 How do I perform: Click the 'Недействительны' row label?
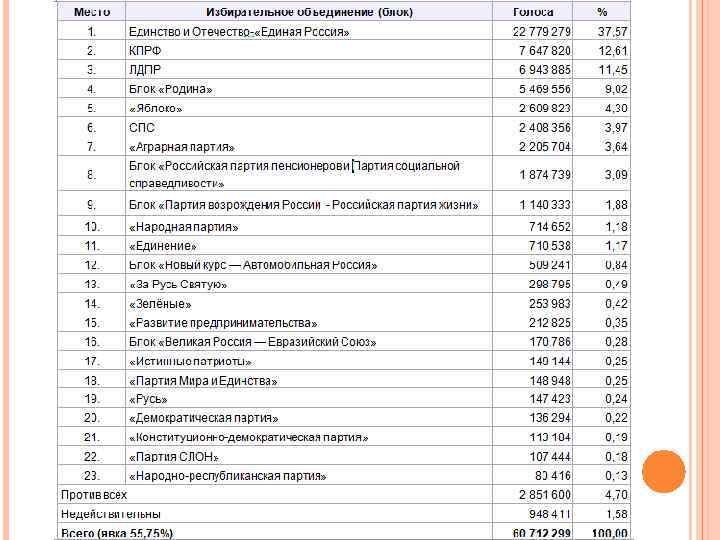pos(111,514)
